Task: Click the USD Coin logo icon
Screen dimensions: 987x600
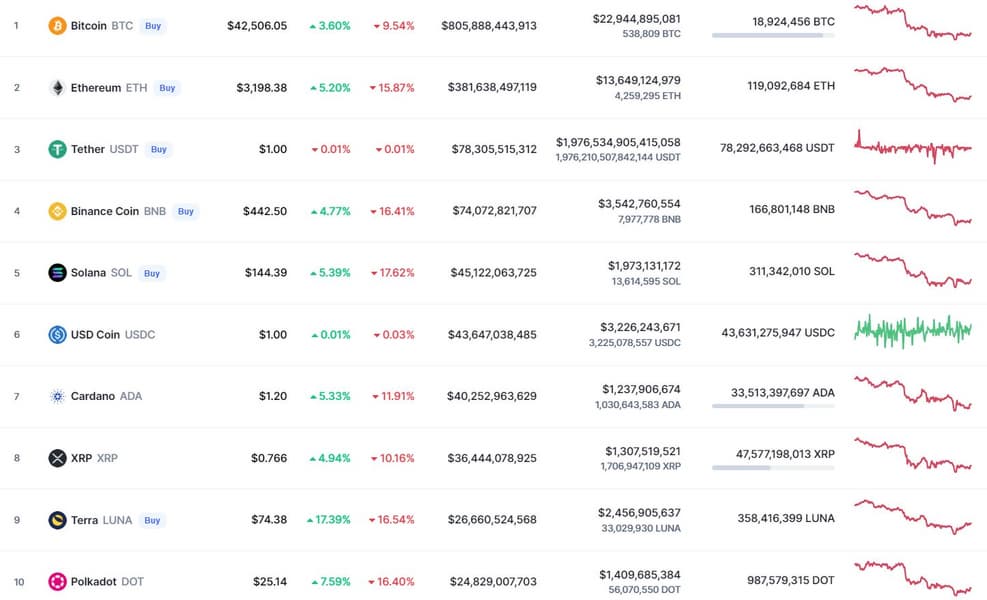Action: click(x=57, y=334)
